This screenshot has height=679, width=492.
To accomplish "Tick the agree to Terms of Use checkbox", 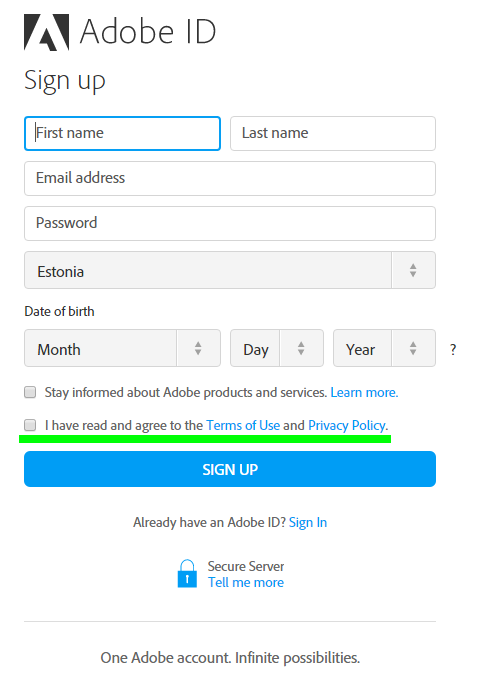I will tap(30, 425).
